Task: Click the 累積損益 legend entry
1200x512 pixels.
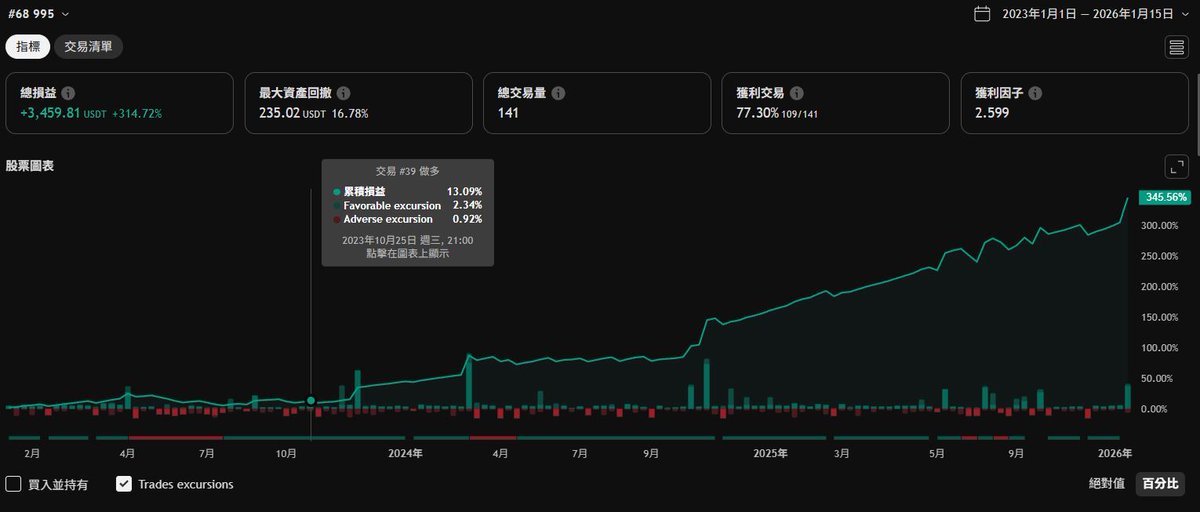Action: click(x=364, y=191)
